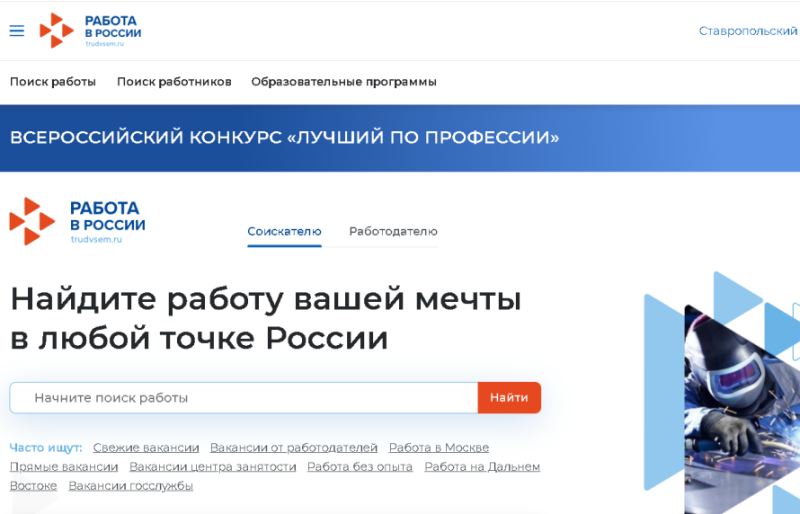
Task: Click the Найдите работу вашей мечты heading
Action: (266, 318)
